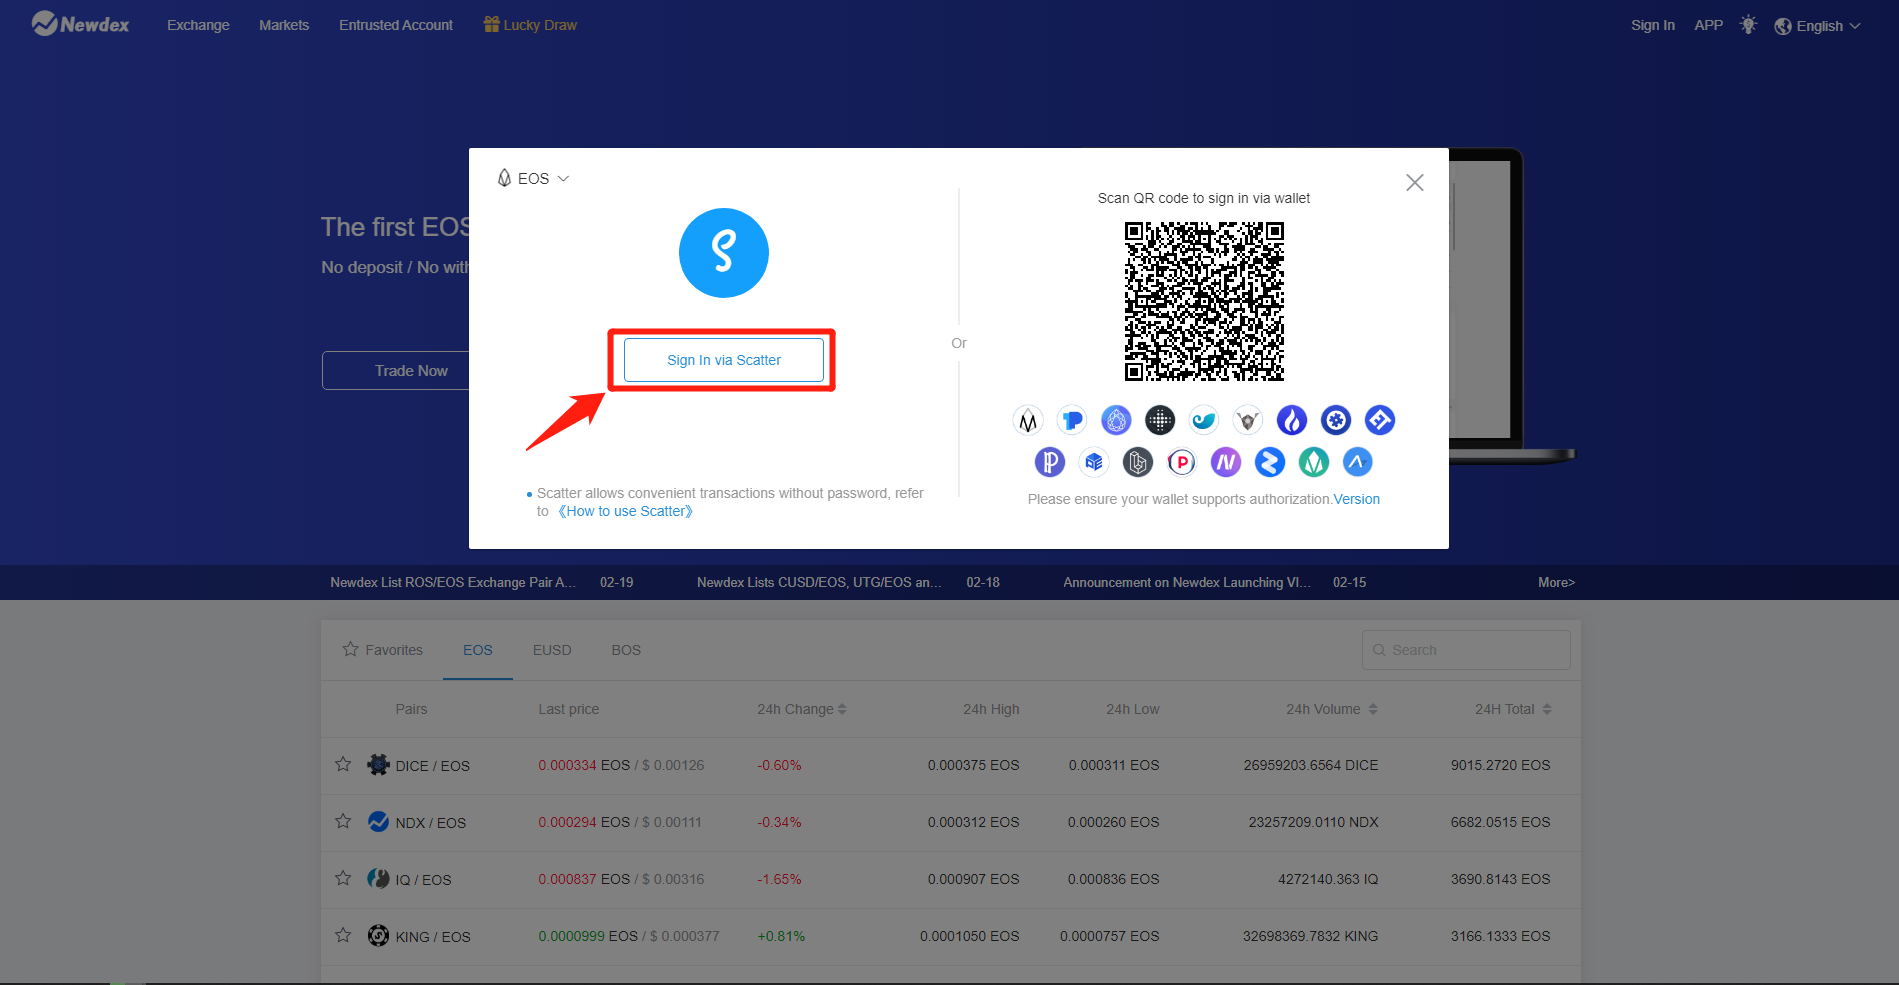The height and width of the screenshot is (985, 1899).
Task: Close the sign-in dialog
Action: coord(1414,182)
